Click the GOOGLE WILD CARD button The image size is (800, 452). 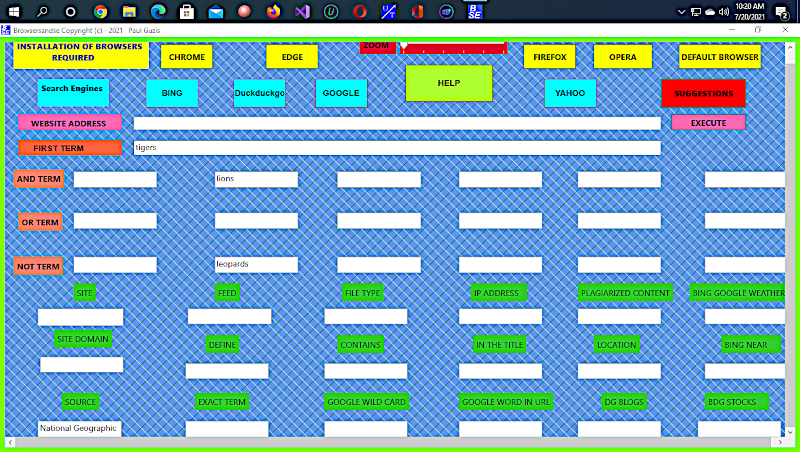coord(366,402)
